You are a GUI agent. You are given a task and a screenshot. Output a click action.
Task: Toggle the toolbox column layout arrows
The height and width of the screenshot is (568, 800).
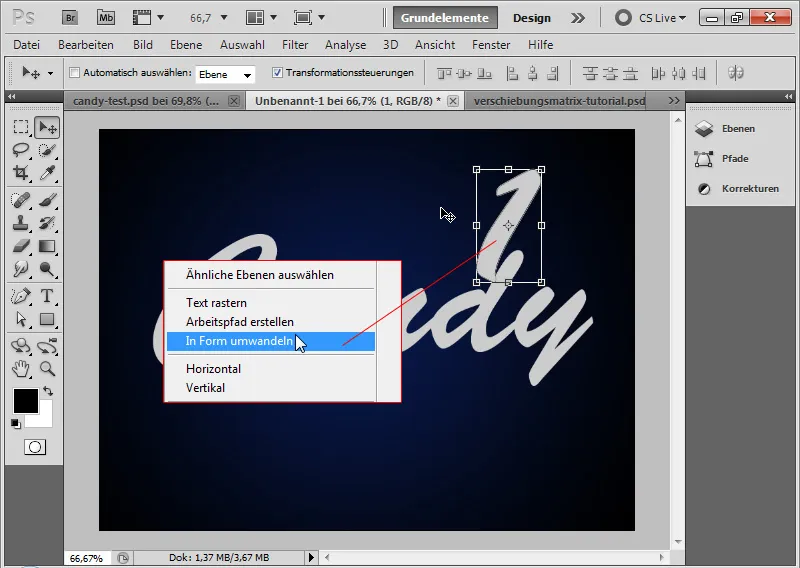coord(11,96)
